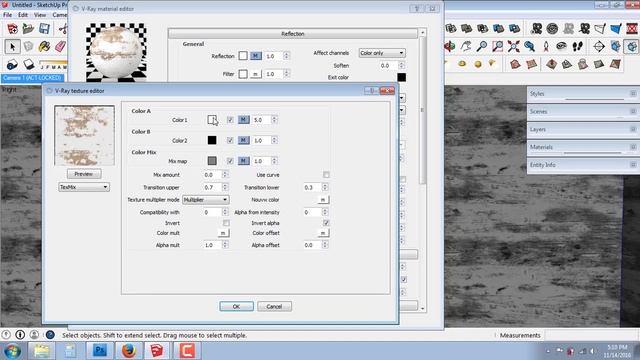Open the Affect channels Color only dropdown
640x360 pixels.
coord(382,53)
